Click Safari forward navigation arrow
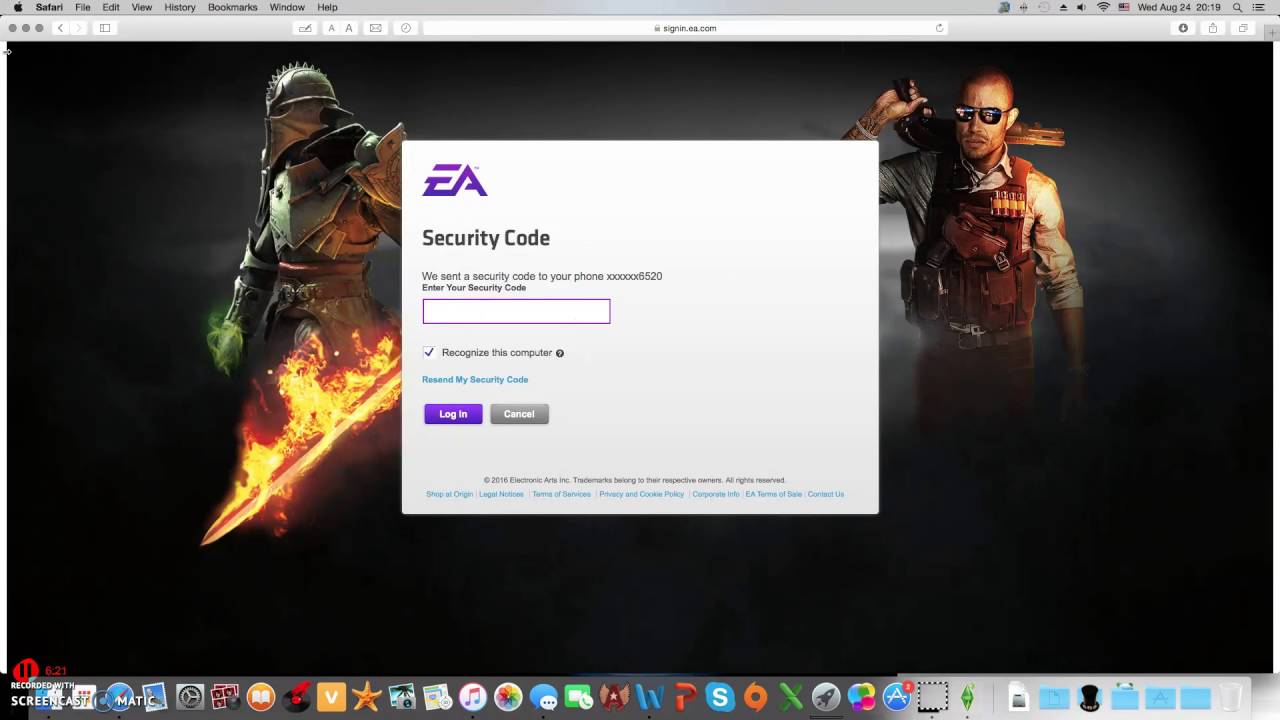The height and width of the screenshot is (720, 1280). pyautogui.click(x=78, y=28)
